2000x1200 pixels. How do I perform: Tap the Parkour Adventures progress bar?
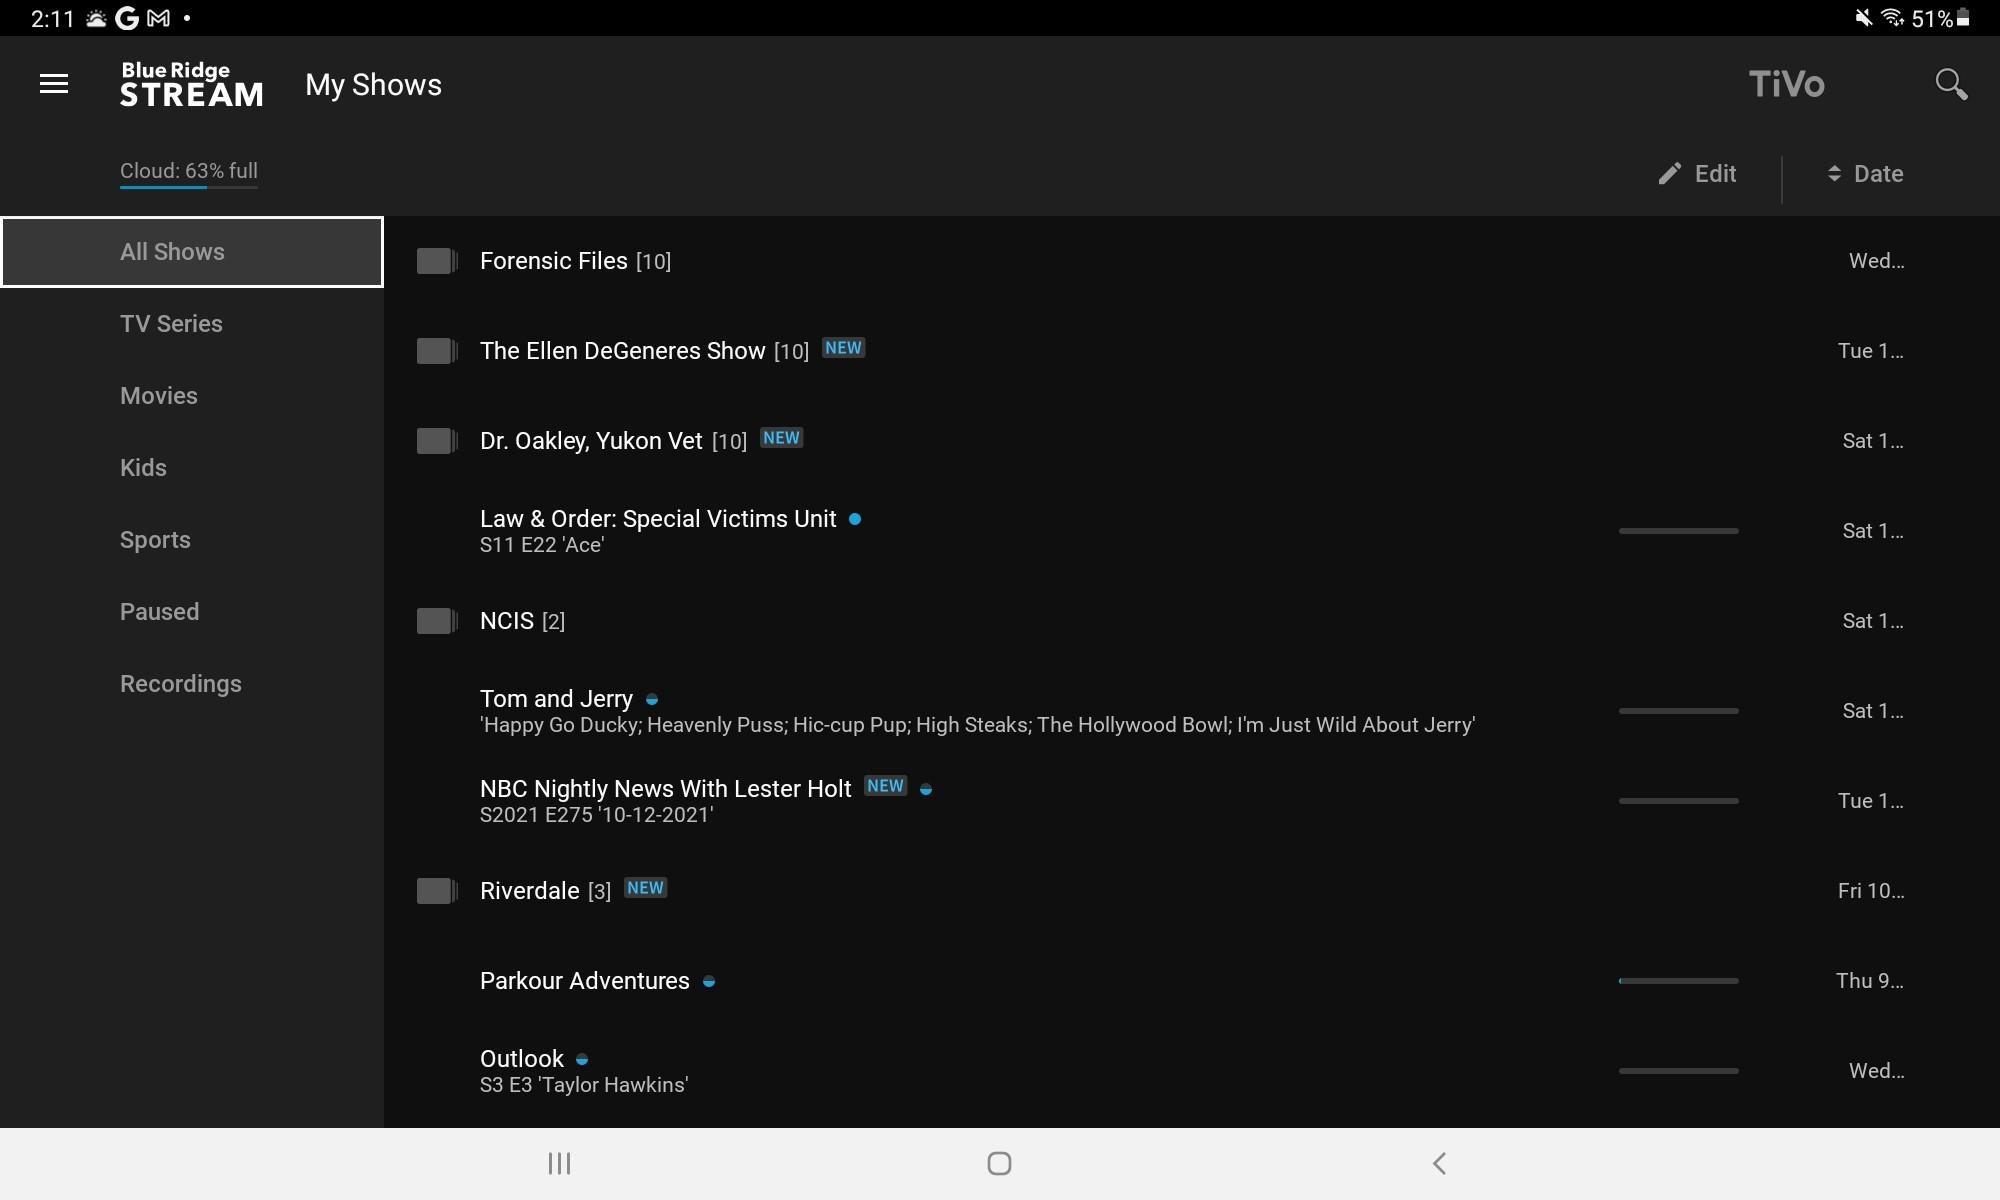pos(1678,981)
